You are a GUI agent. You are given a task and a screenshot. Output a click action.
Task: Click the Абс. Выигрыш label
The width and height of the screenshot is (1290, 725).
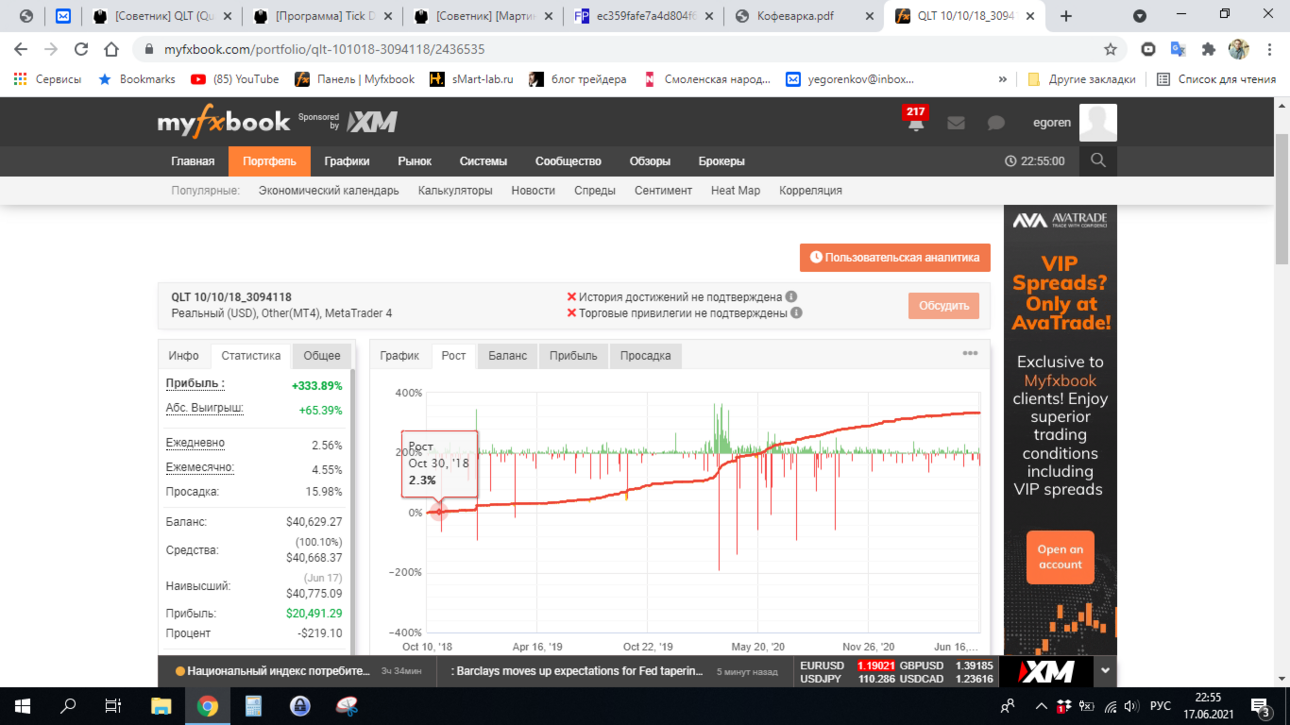click(x=204, y=408)
